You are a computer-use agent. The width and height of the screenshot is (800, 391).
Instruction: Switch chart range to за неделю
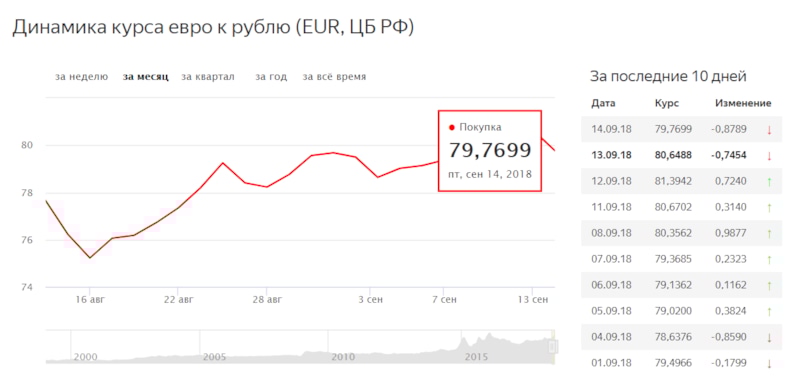pos(82,77)
